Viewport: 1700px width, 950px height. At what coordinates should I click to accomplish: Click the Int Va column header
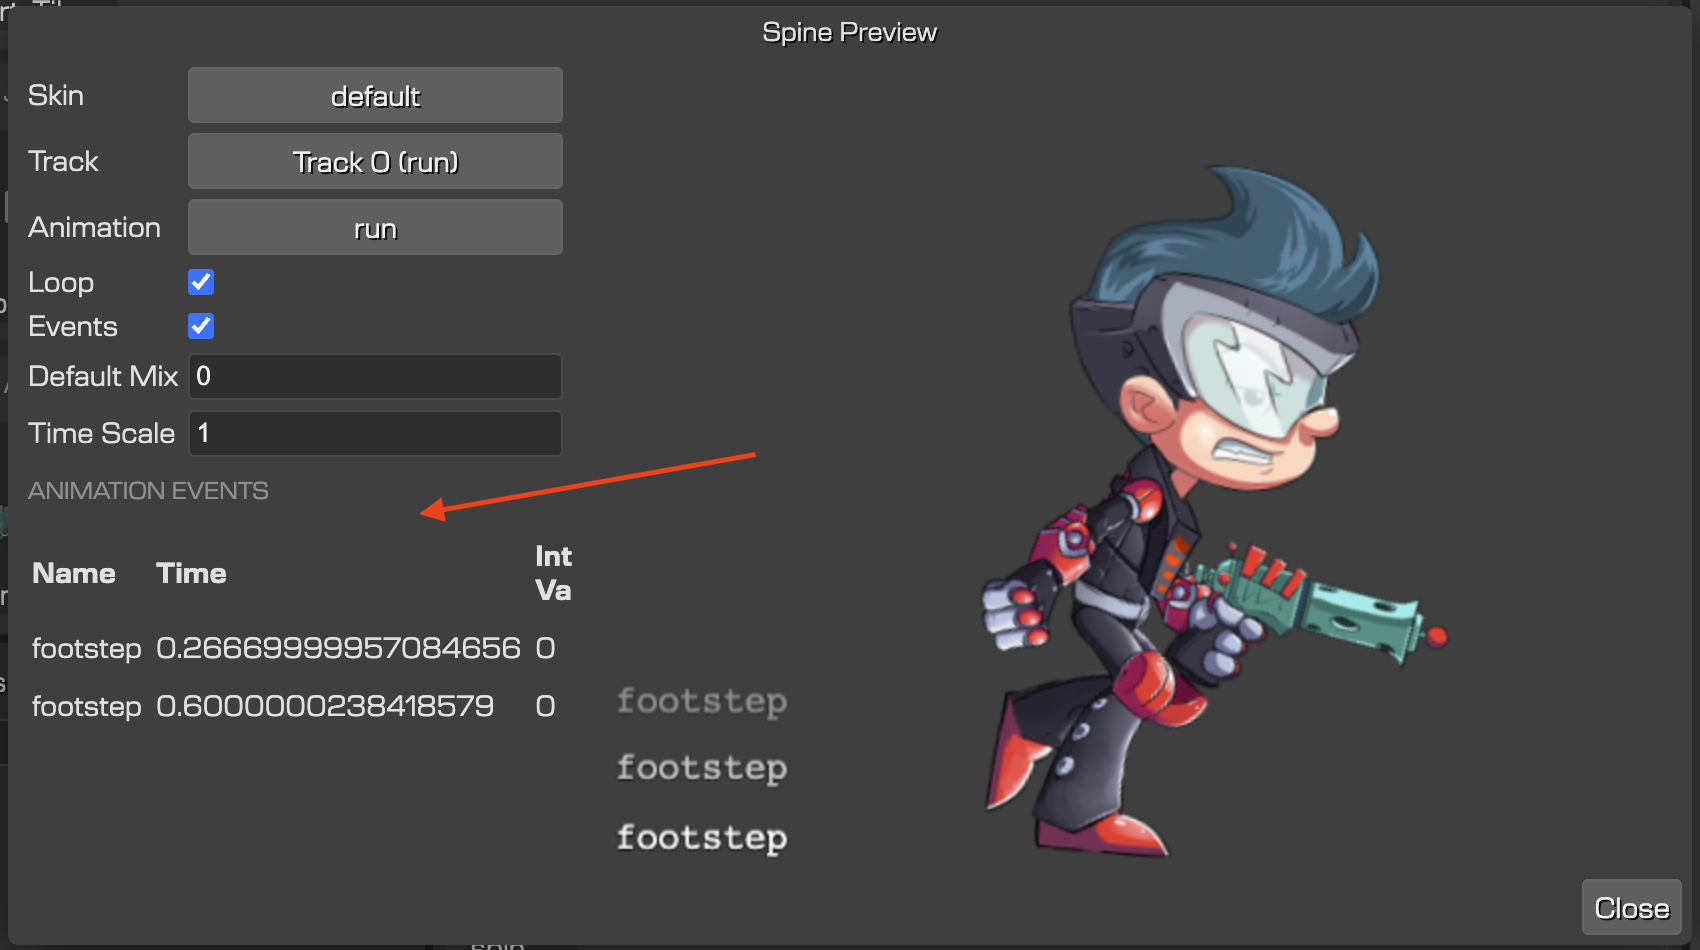click(x=553, y=573)
